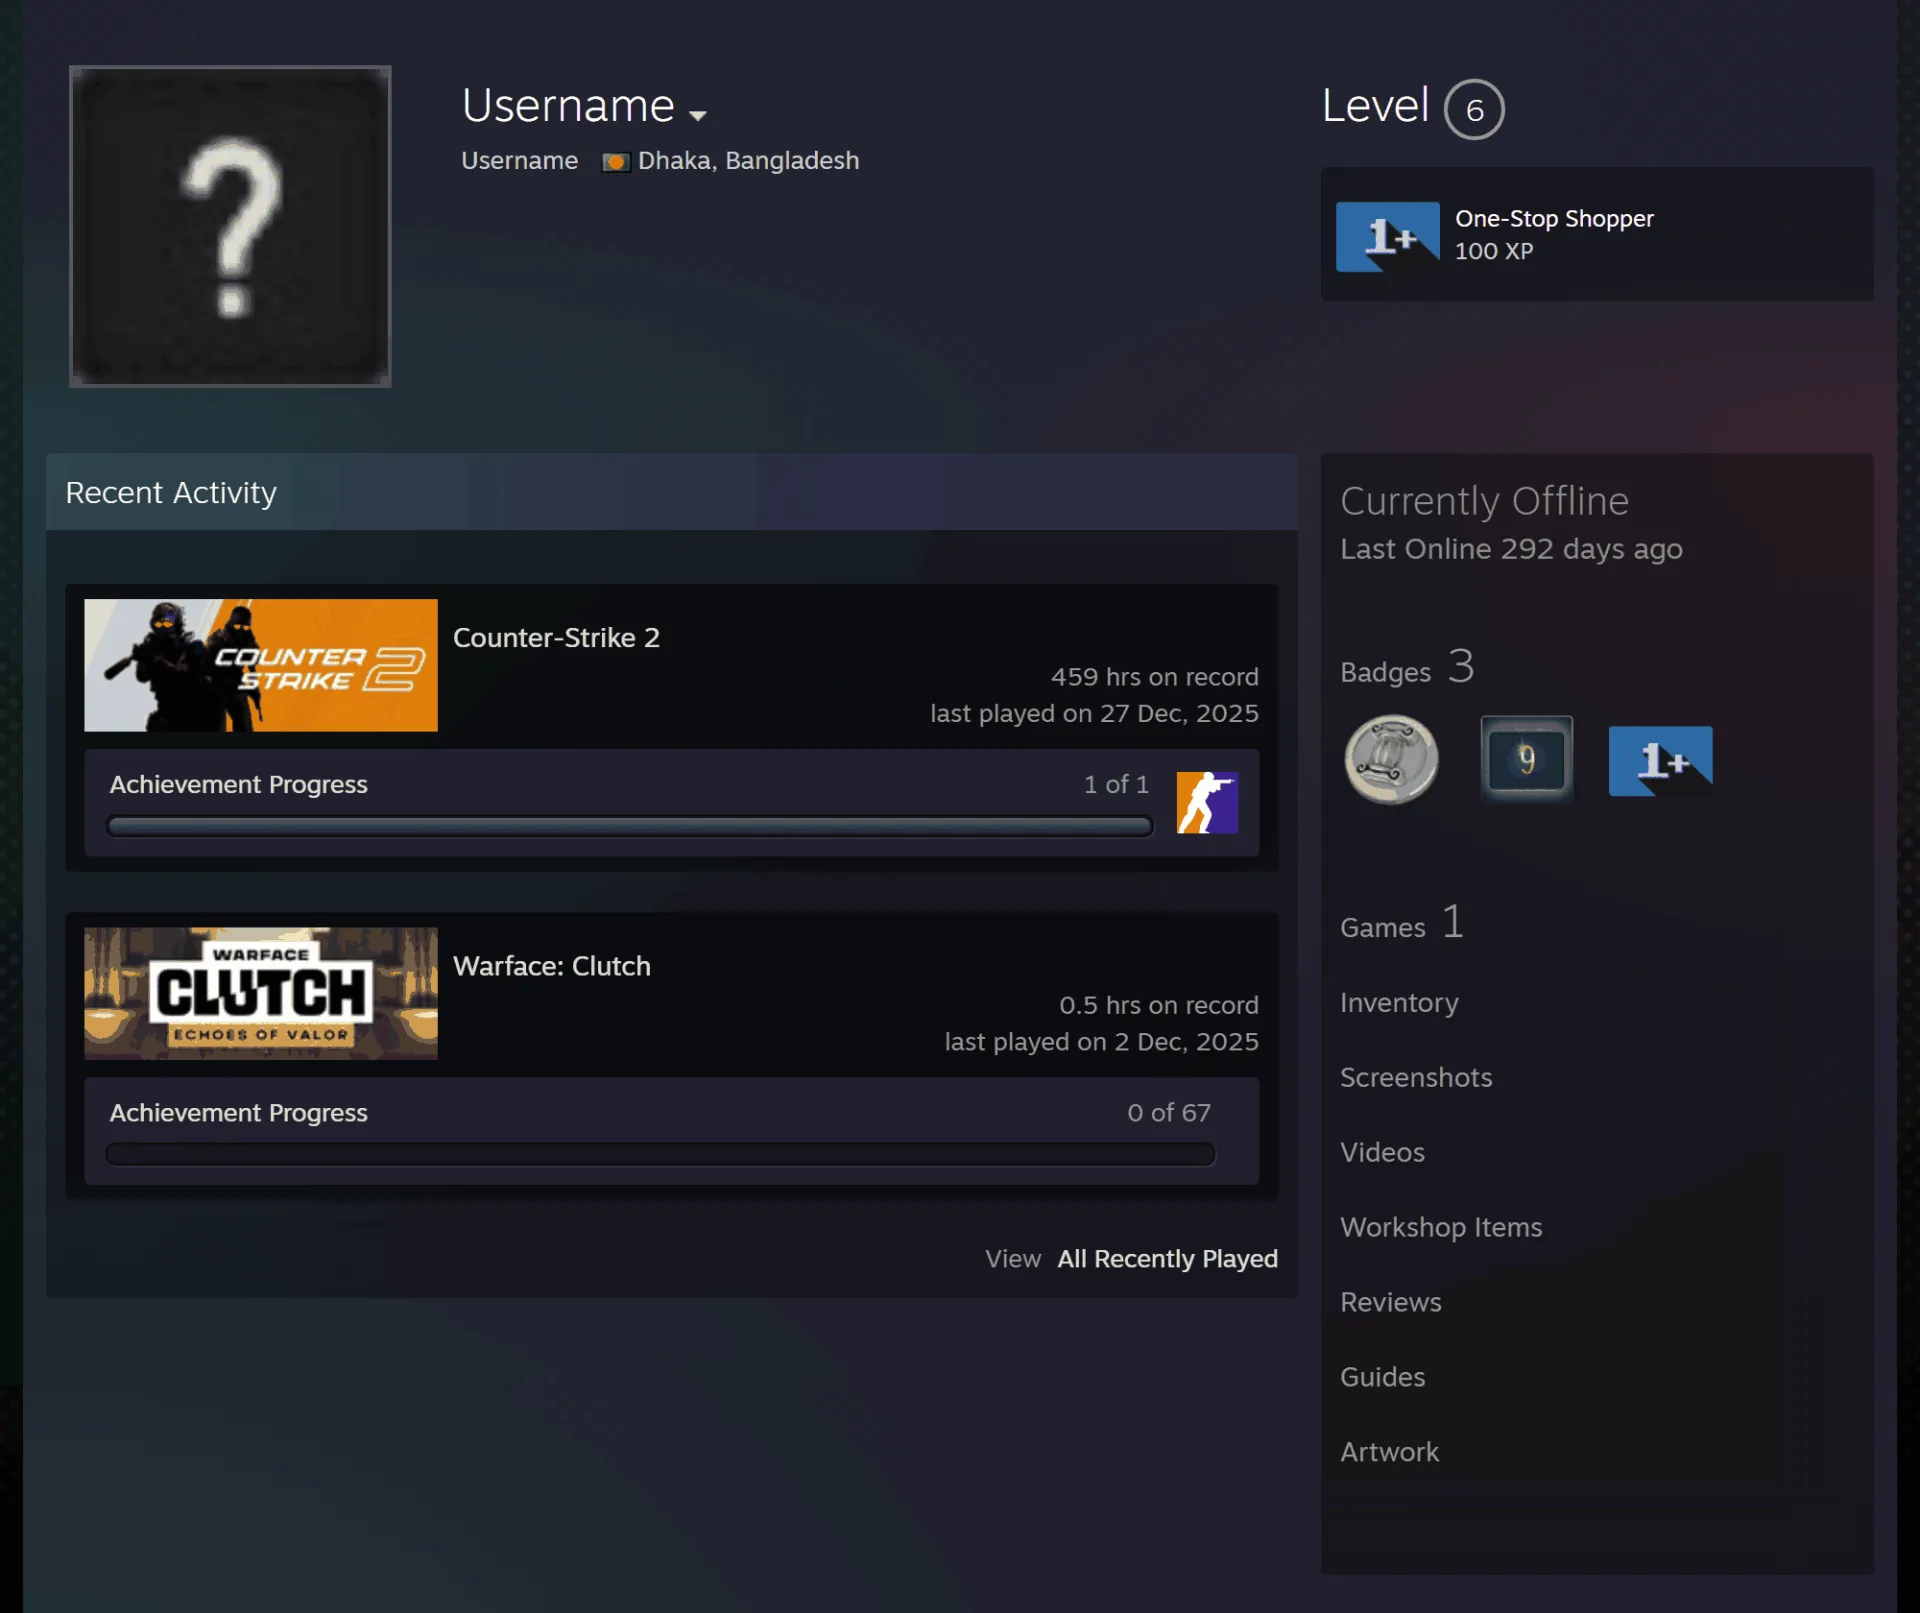Open Videos from the sidebar
This screenshot has width=1920, height=1613.
pos(1382,1153)
